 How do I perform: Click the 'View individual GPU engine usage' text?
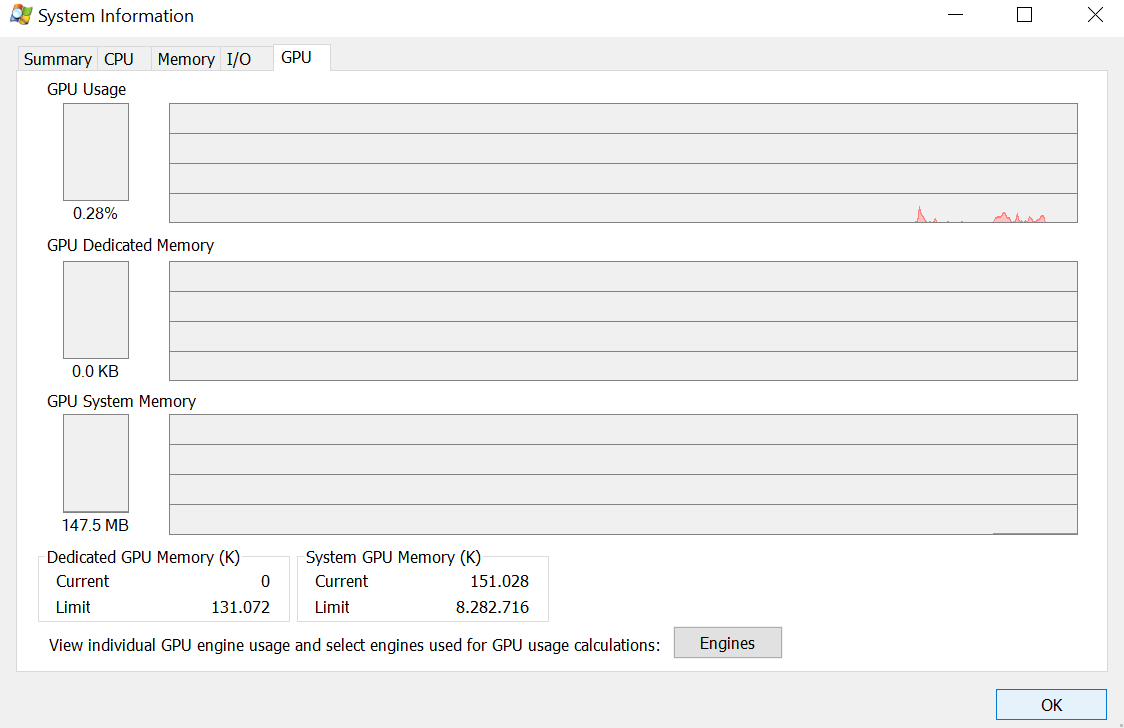coord(354,645)
